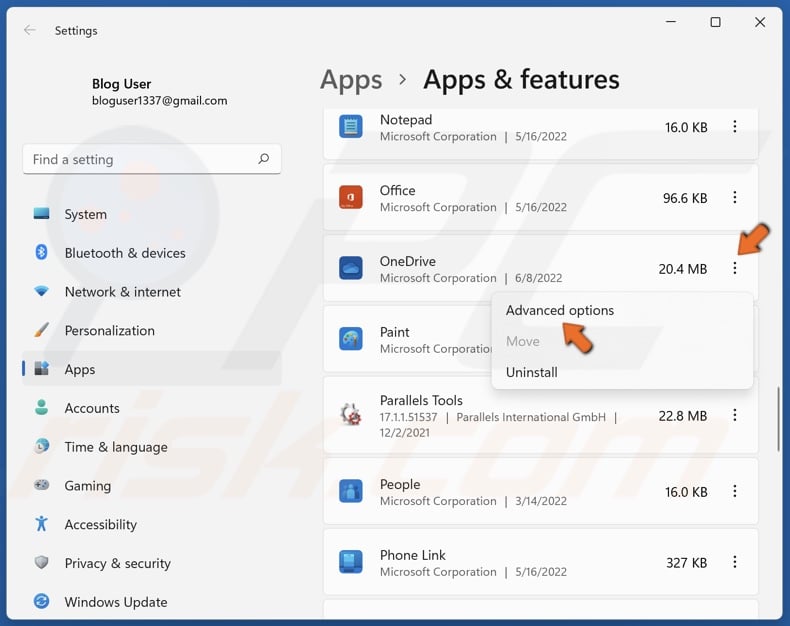Select the Apps category in sidebar

tap(151, 369)
